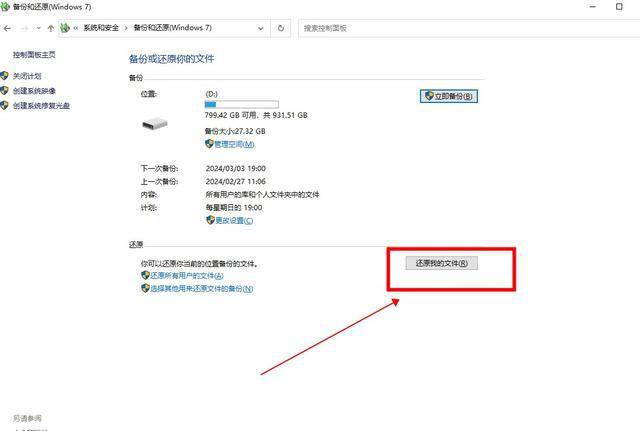
Task: Click shield icon beside 创建系统映像
Action: coord(4,90)
